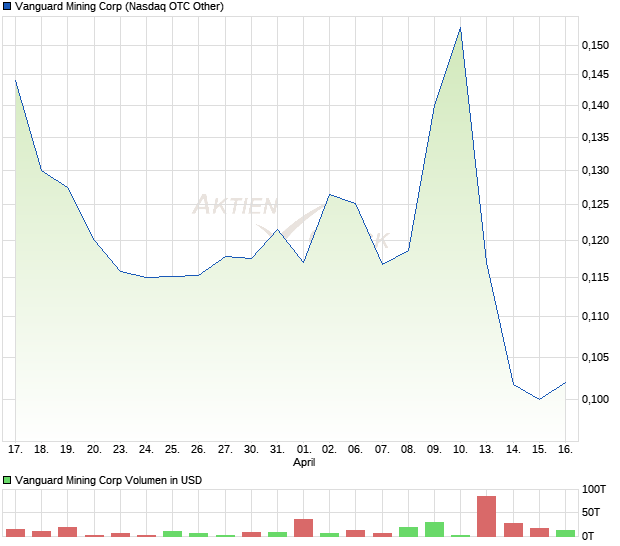This screenshot has width=620, height=546.
Task: Click the '09.' date label on the date axis
Action: click(x=434, y=449)
